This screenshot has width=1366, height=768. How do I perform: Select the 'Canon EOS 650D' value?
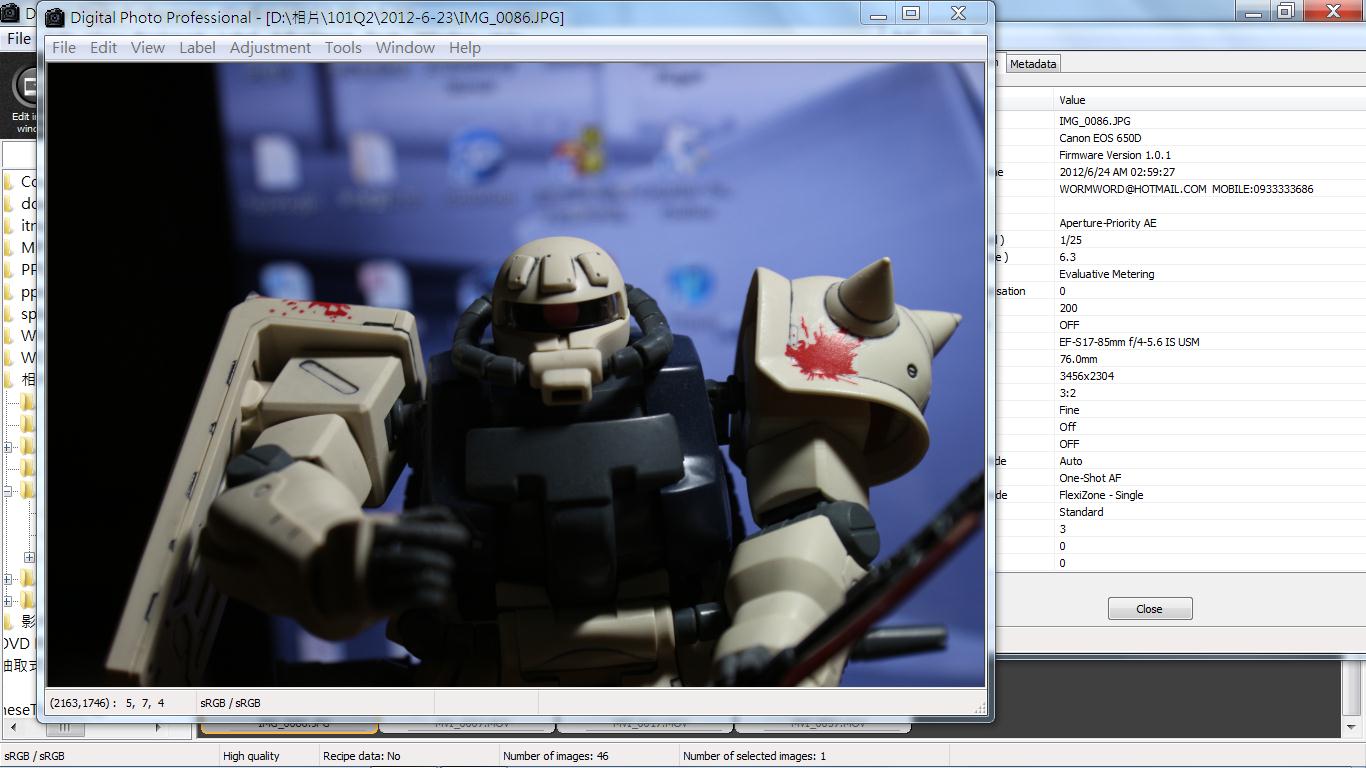(x=1100, y=138)
